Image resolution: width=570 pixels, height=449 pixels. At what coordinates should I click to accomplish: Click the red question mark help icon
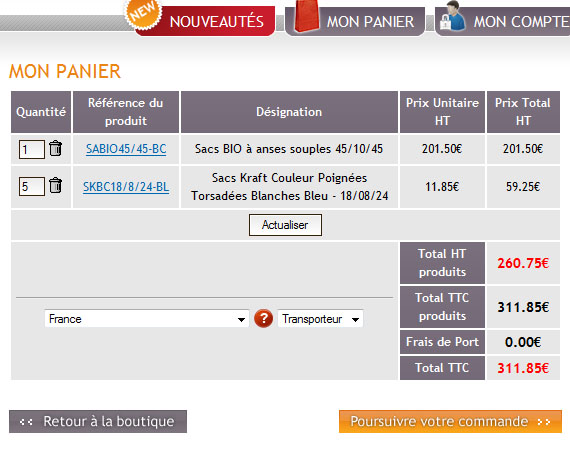264,319
